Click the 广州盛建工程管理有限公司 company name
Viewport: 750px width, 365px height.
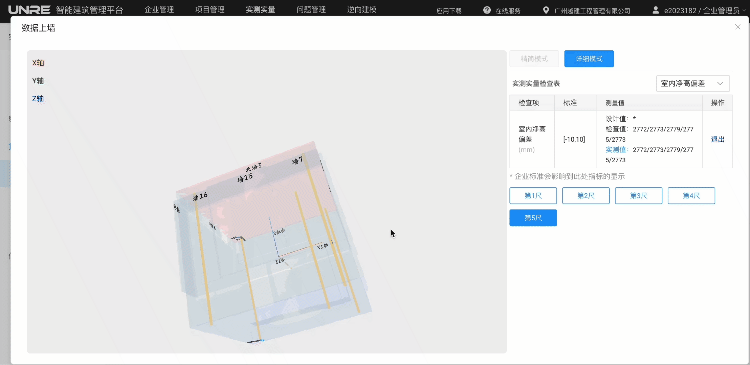(x=592, y=11)
